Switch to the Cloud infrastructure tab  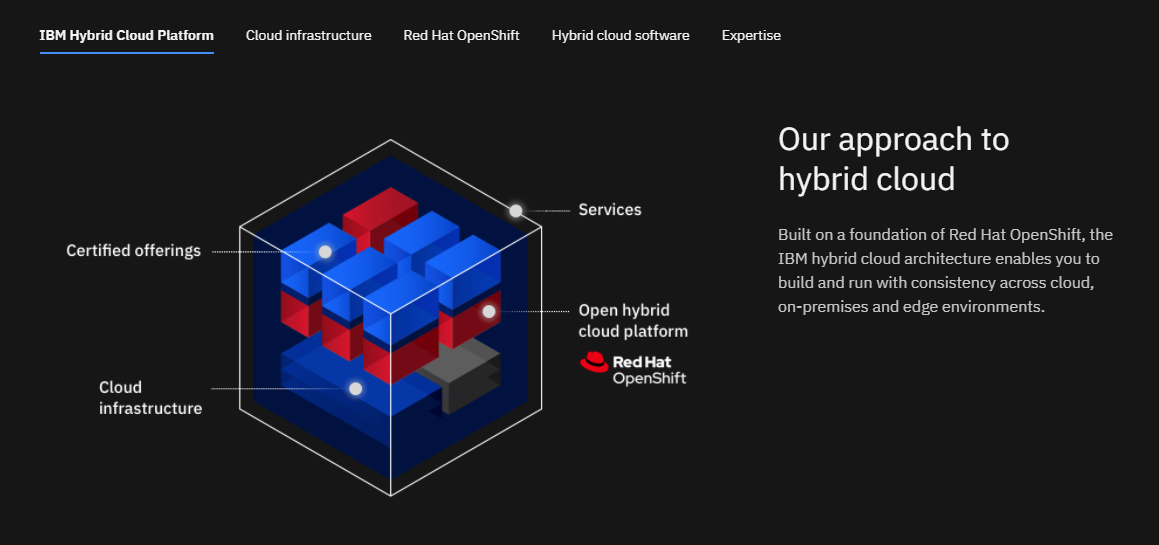click(x=308, y=35)
